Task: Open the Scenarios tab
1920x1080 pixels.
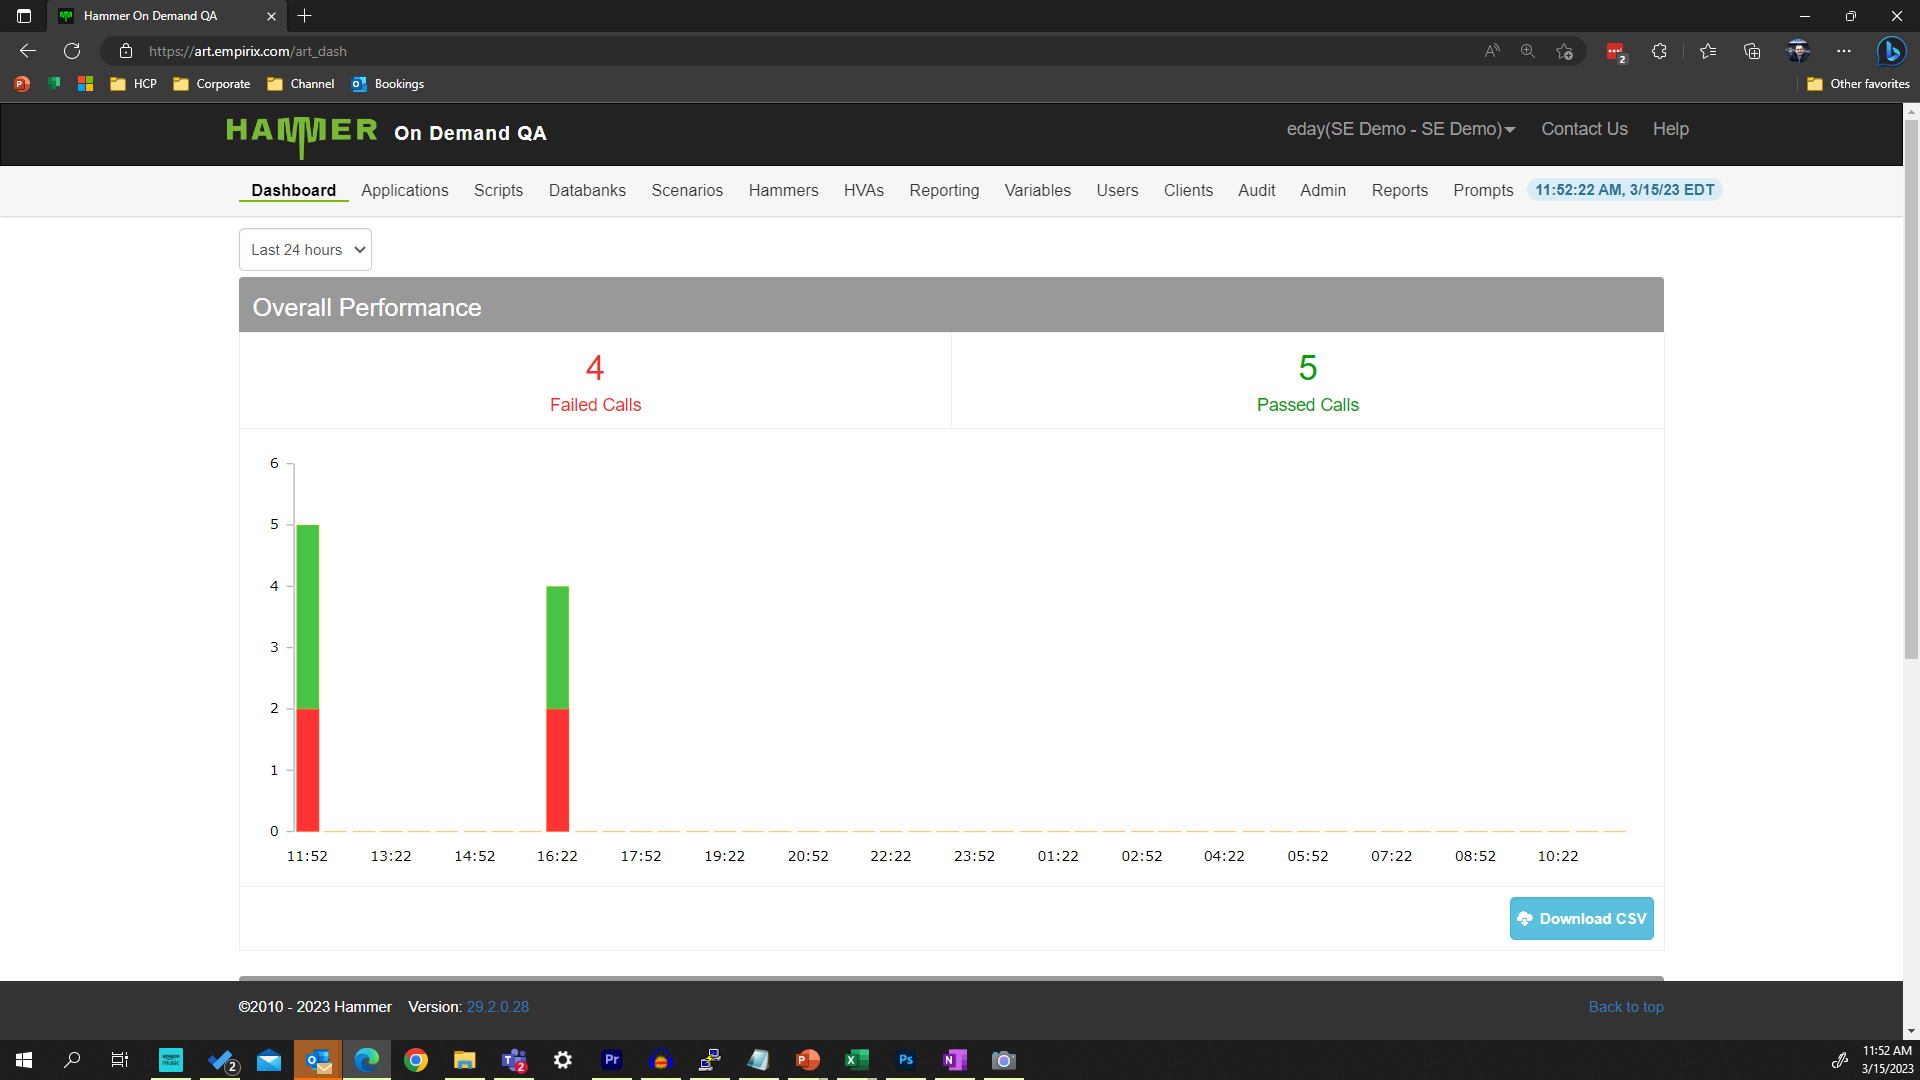Action: (x=687, y=190)
